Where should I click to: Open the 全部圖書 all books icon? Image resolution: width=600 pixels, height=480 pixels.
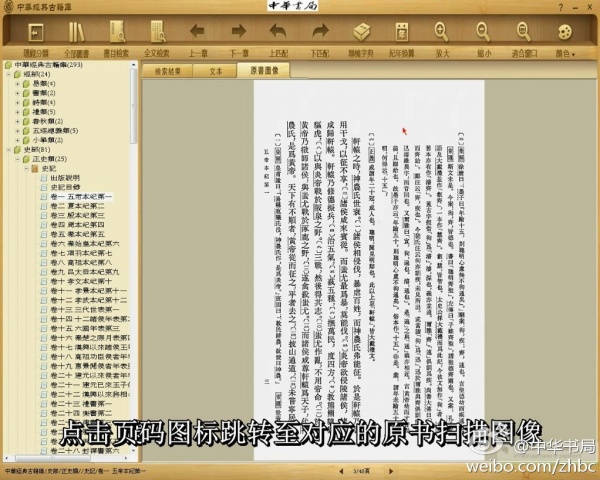click(76, 32)
